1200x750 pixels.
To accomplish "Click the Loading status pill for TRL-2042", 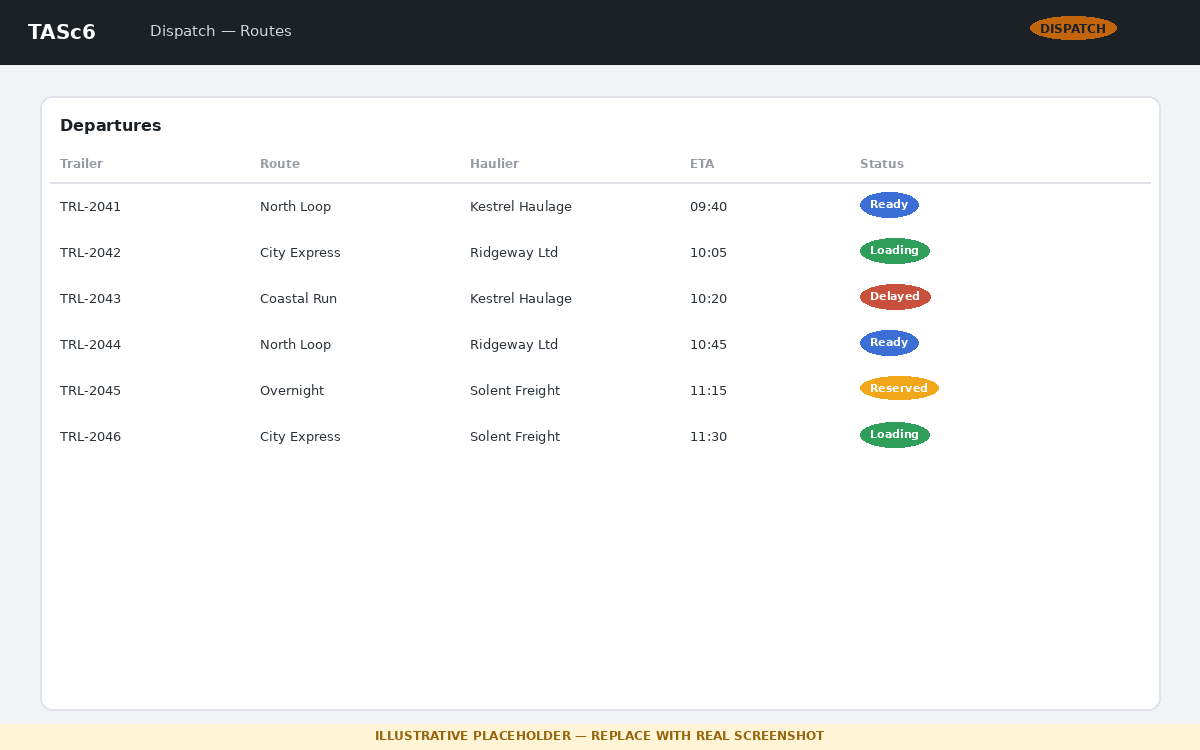I will [895, 251].
